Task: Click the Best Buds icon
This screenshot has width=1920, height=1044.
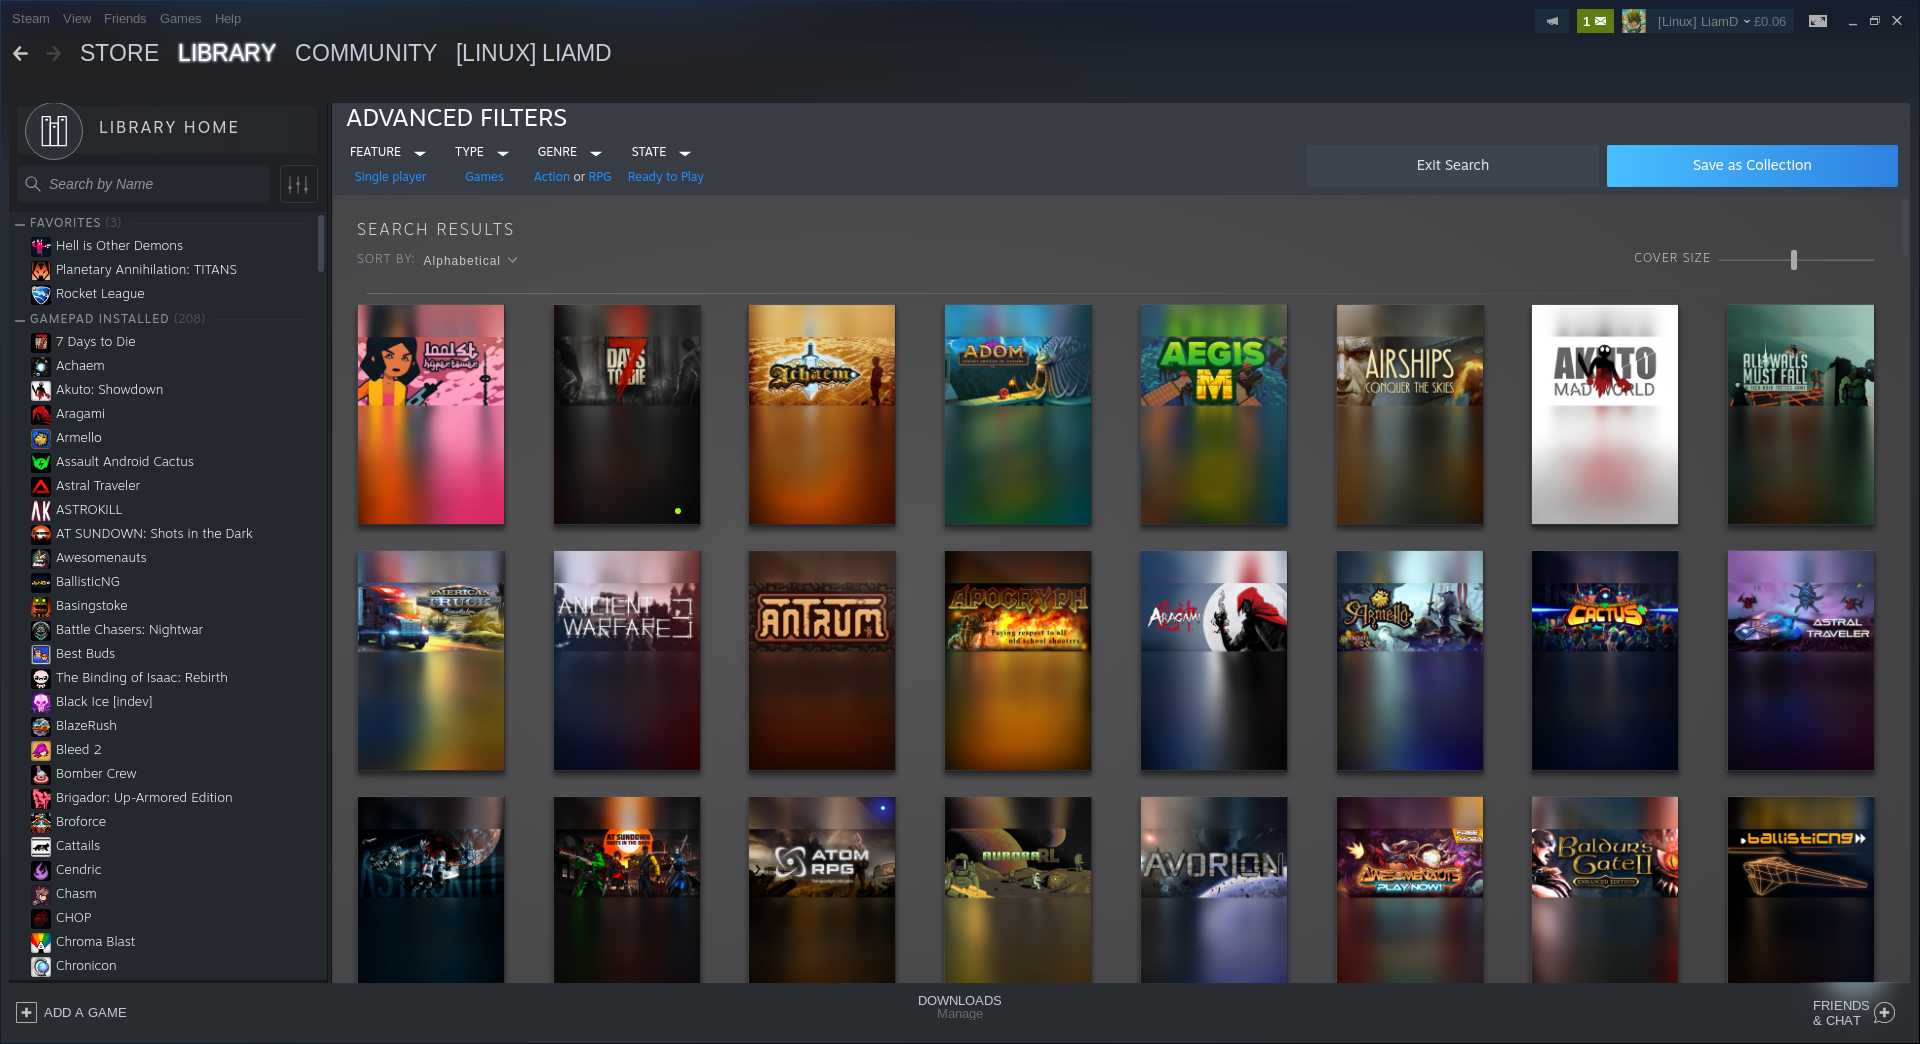Action: [41, 654]
